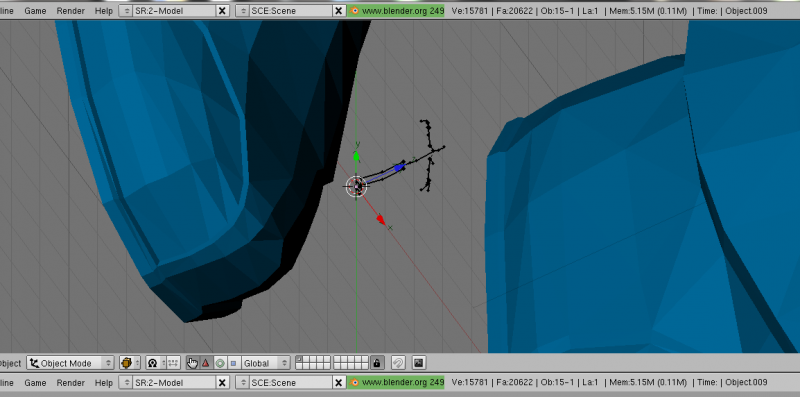Click the snap magnet icon
This screenshot has height=397, width=800.
tap(398, 363)
